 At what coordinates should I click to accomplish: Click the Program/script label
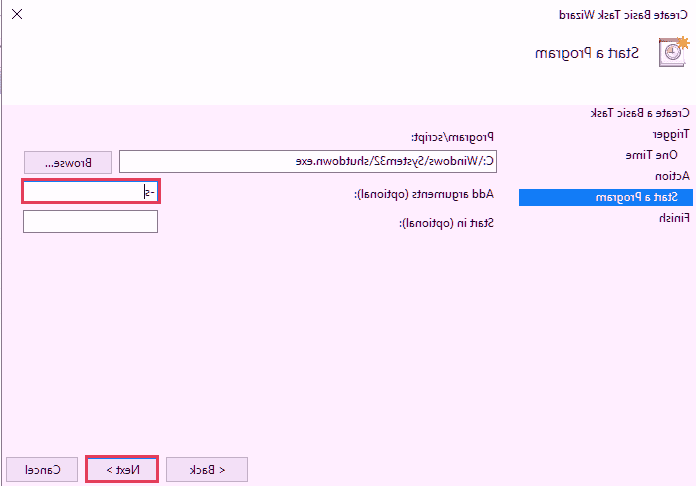(453, 136)
